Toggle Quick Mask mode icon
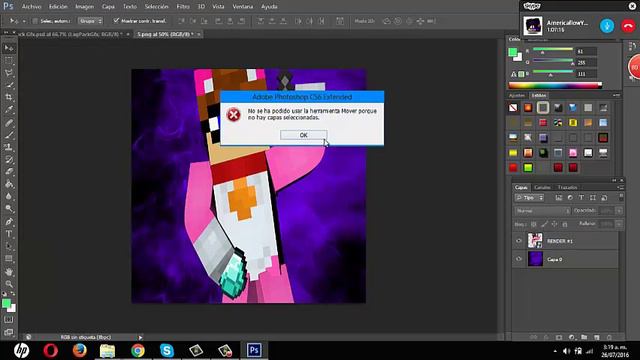The width and height of the screenshot is (640, 360). [9, 320]
